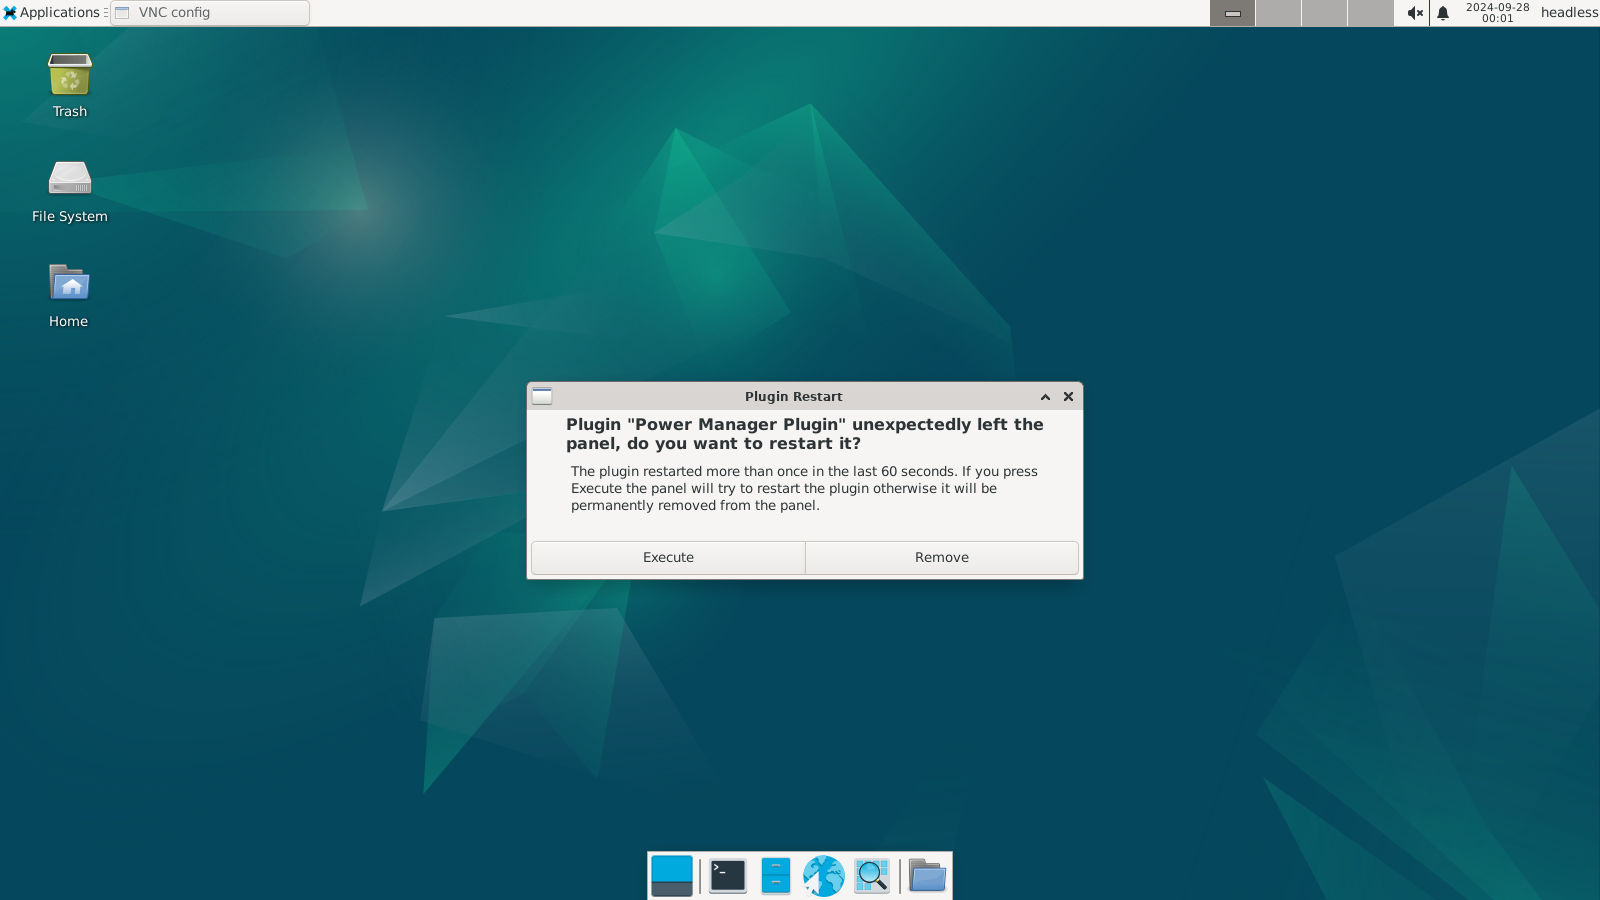Viewport: 1600px width, 900px height.
Task: Roll up the Plugin Restart dialog
Action: (1045, 397)
